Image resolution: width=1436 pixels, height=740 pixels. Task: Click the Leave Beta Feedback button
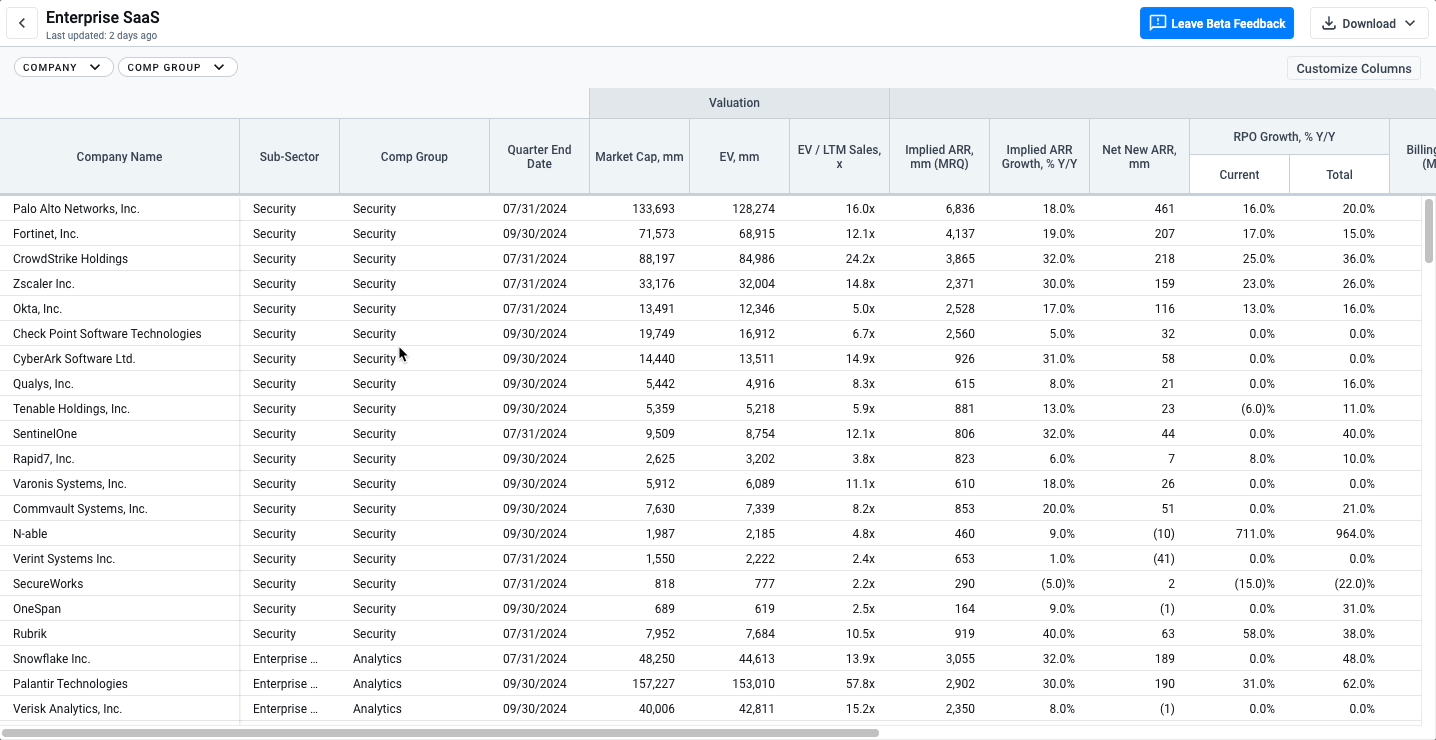click(1217, 23)
